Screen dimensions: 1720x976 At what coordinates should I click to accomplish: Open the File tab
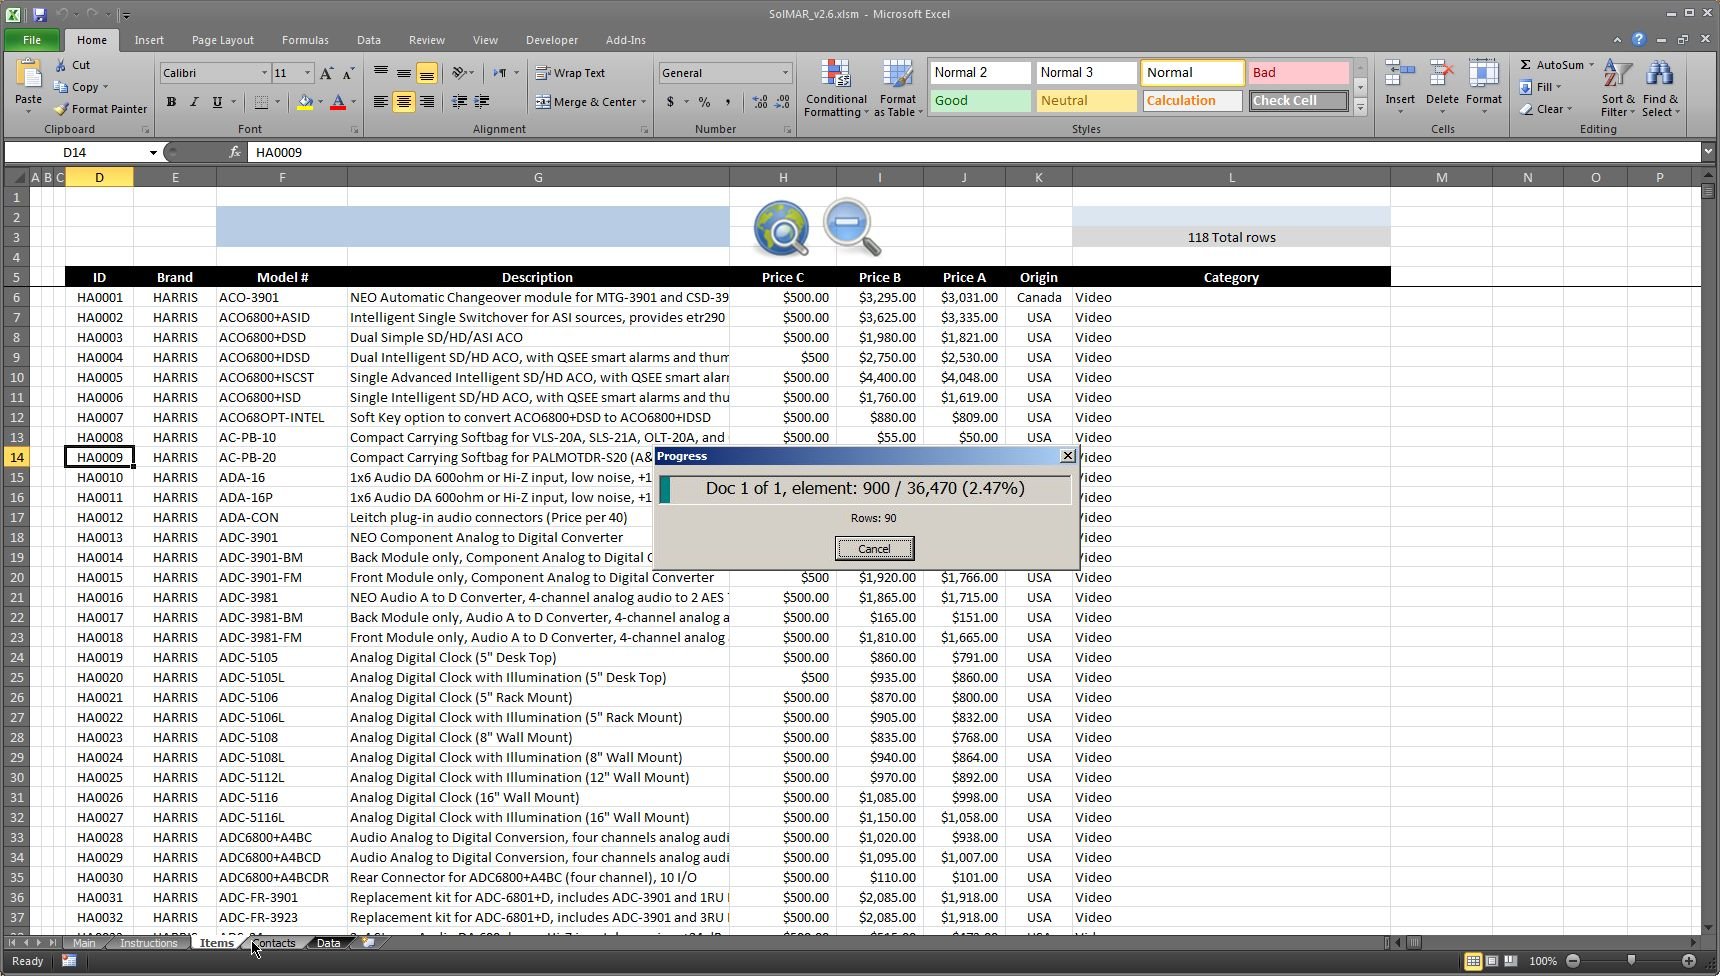32,40
